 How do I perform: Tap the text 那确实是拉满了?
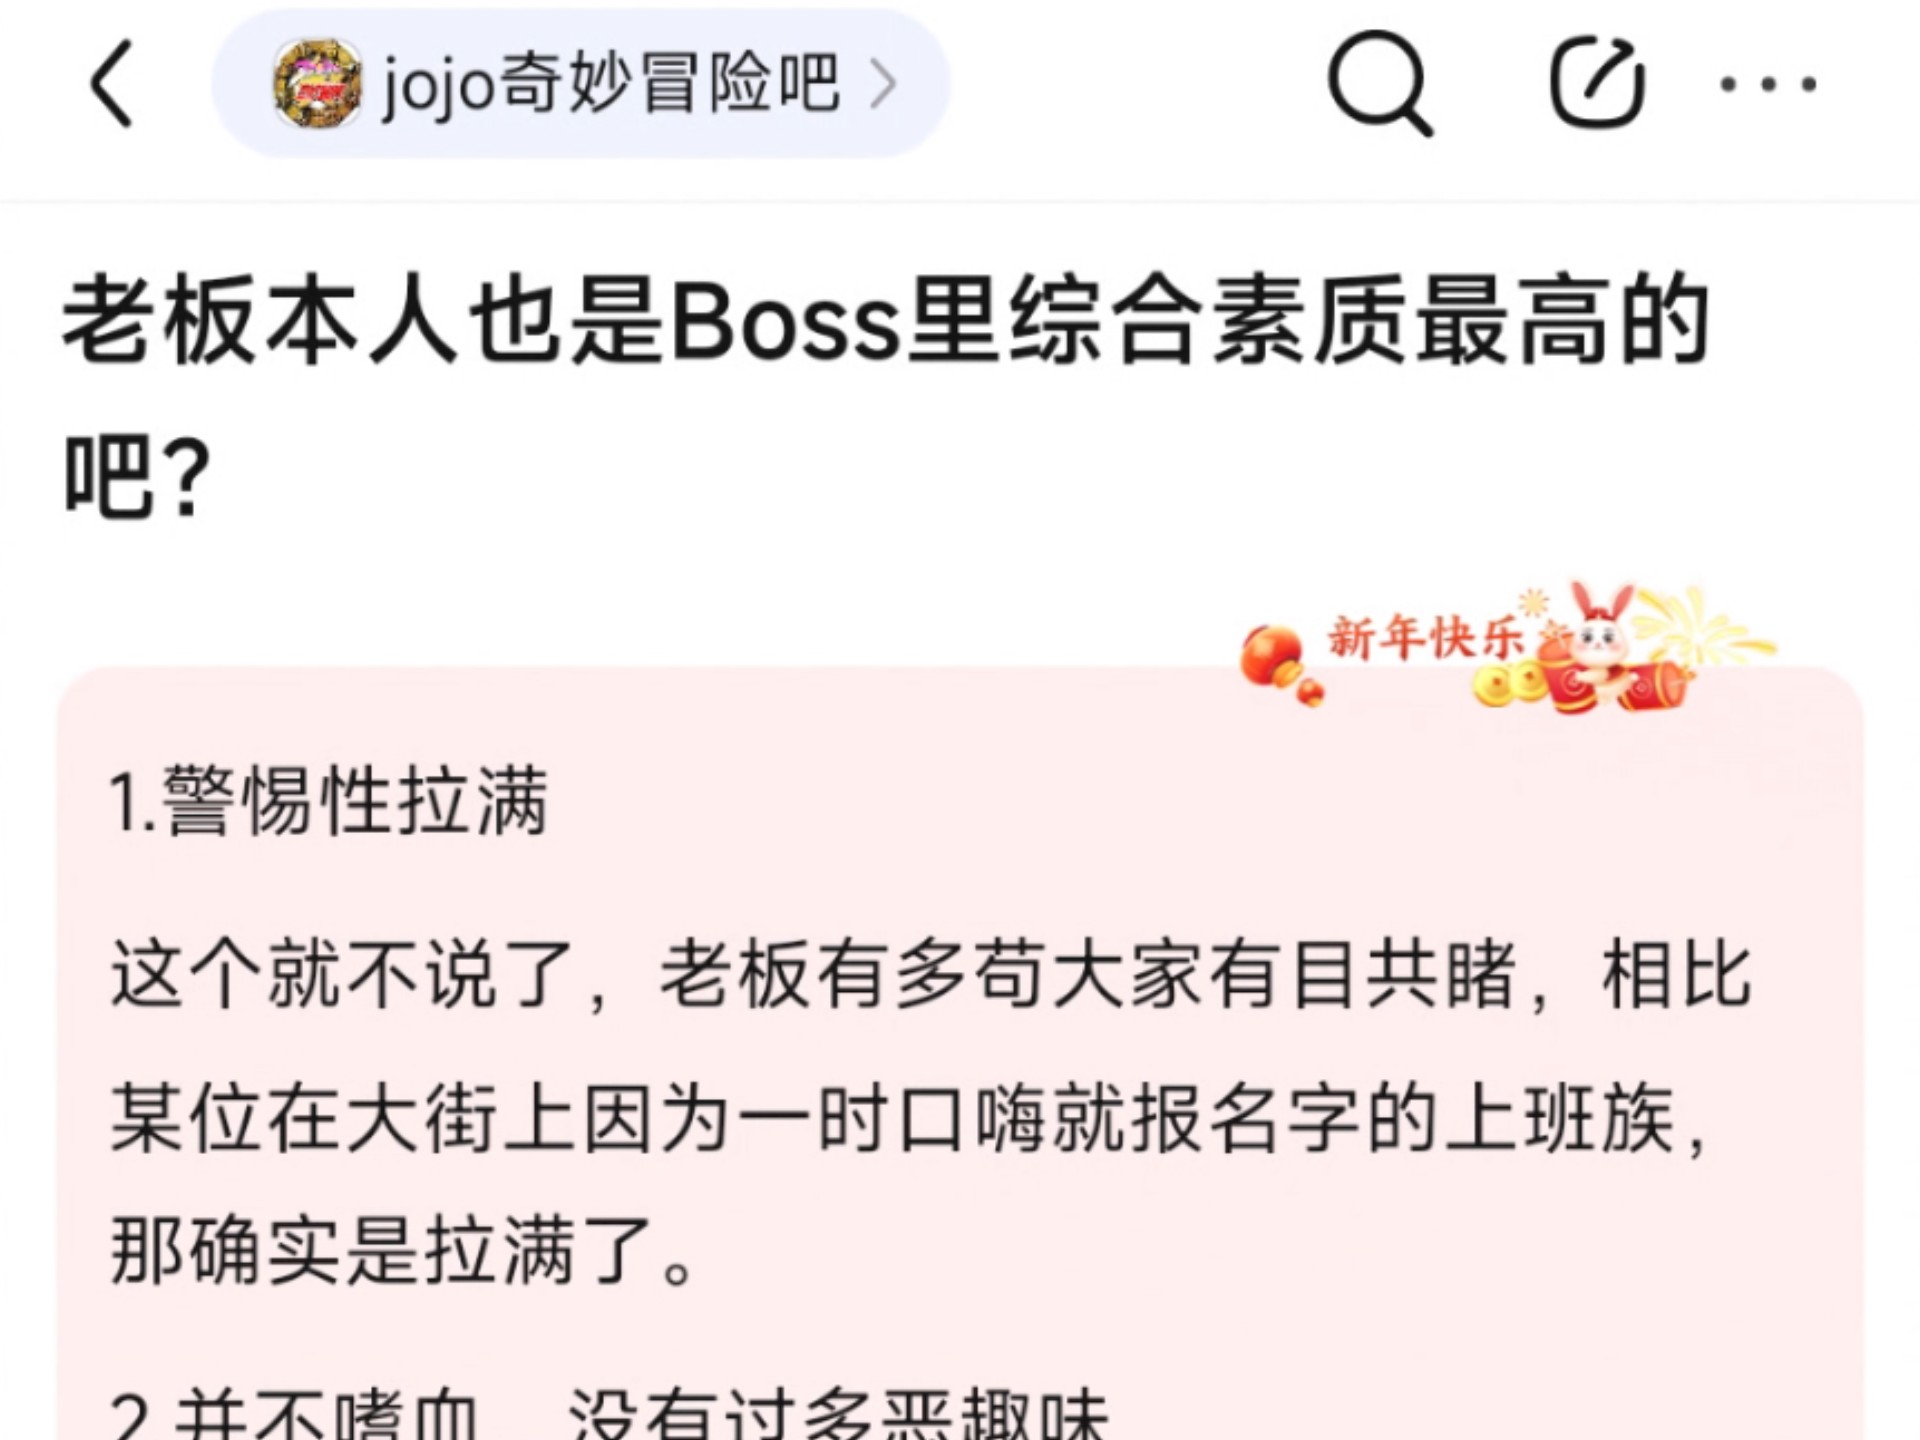click(x=402, y=1251)
